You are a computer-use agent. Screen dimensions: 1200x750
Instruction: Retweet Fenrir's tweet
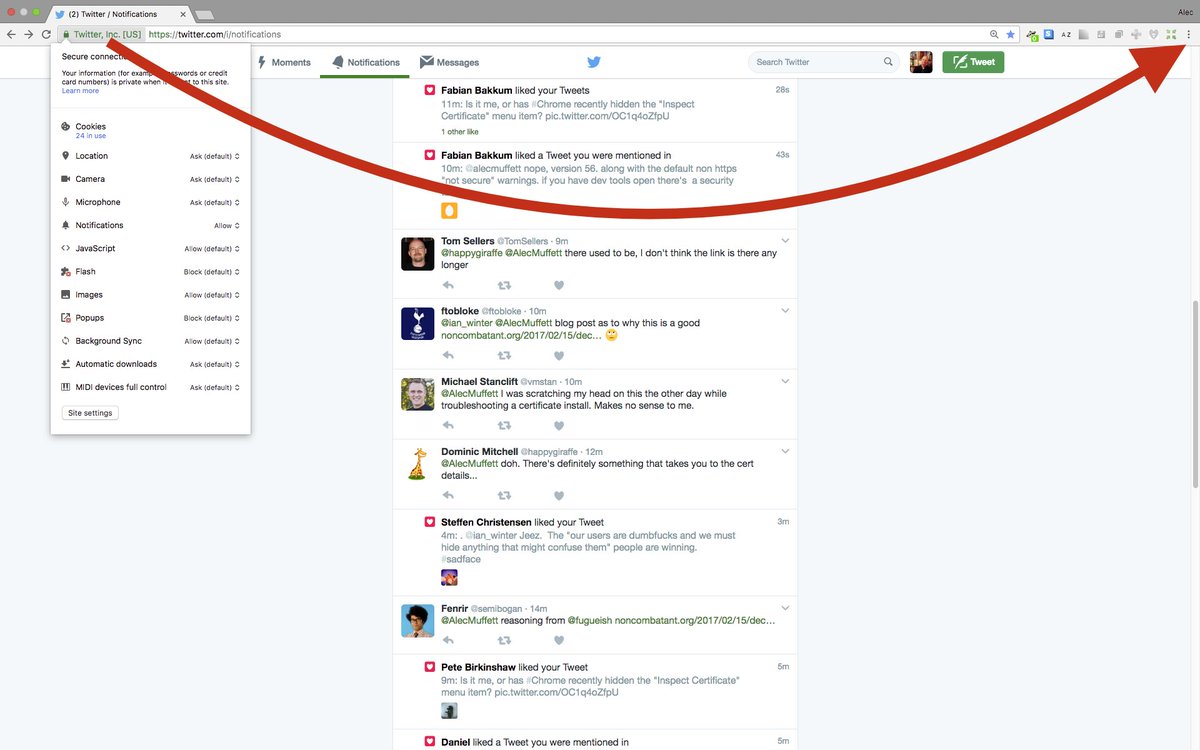coord(504,640)
